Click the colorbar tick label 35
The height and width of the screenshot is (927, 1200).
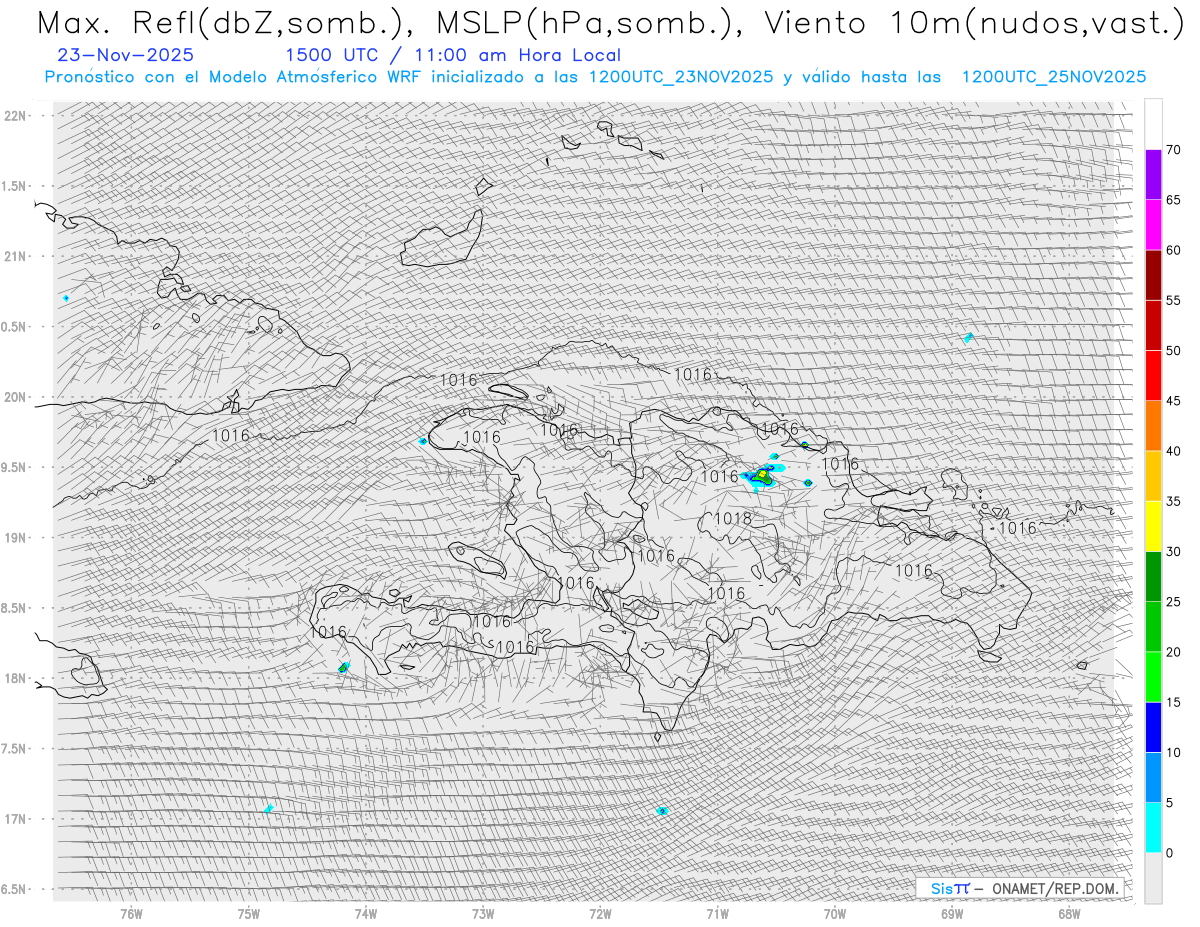point(1173,501)
